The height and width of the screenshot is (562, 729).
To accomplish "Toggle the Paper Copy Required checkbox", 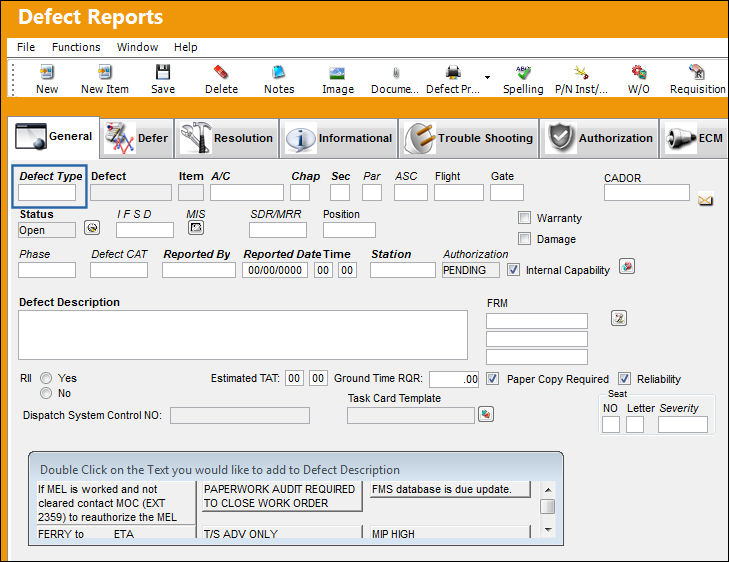I will tap(492, 378).
